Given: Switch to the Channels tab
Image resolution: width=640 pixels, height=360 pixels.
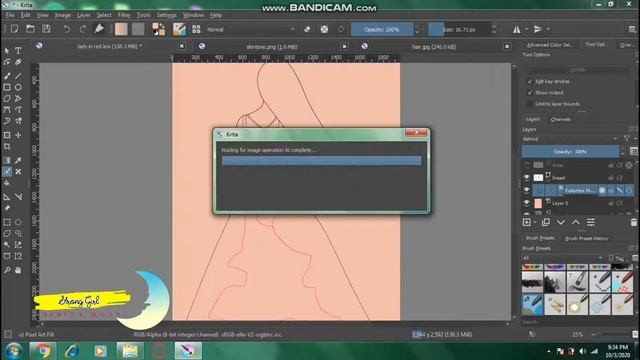Looking at the screenshot, I should click(560, 119).
